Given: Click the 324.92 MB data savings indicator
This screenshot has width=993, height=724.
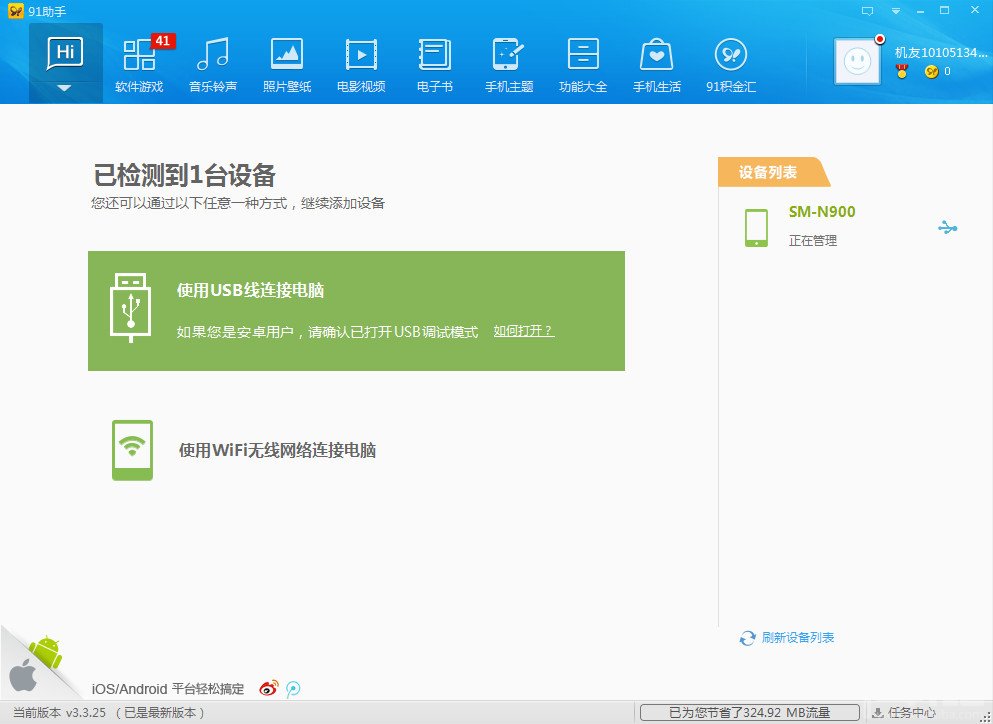Looking at the screenshot, I should tap(753, 712).
